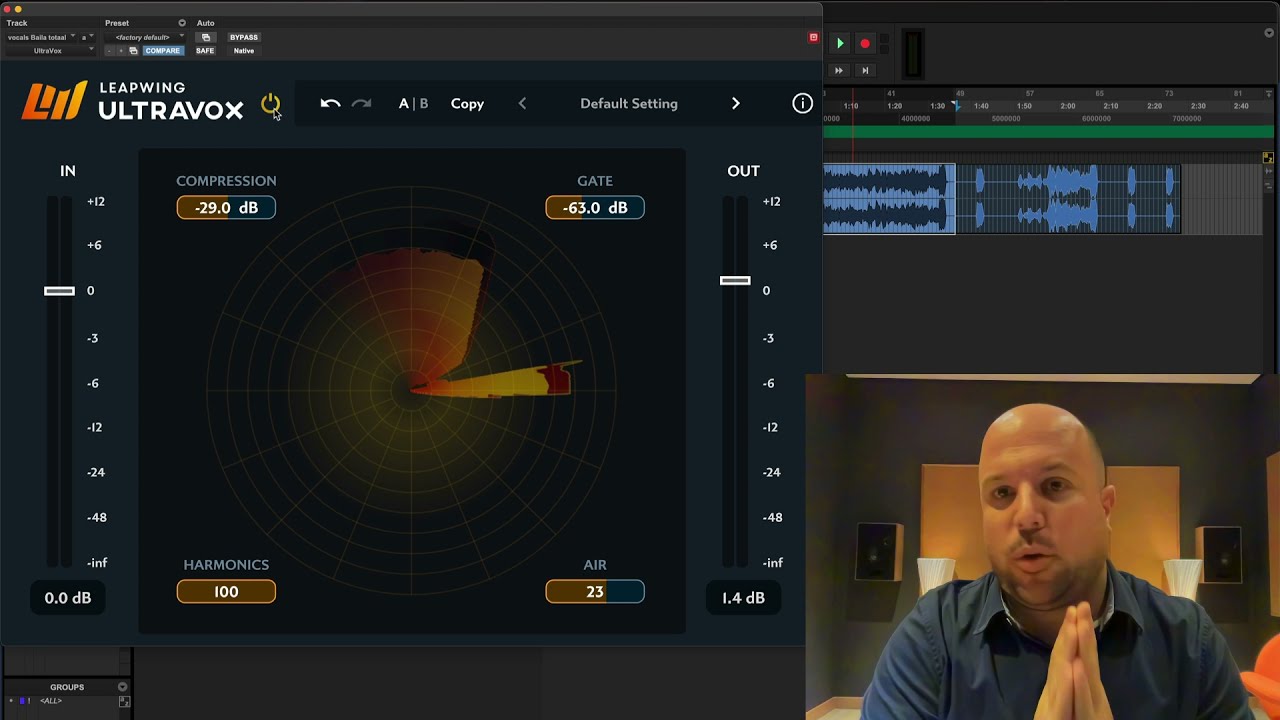Screen dimensions: 1280x720
Task: Toggle the BYPASS button
Action: [244, 37]
